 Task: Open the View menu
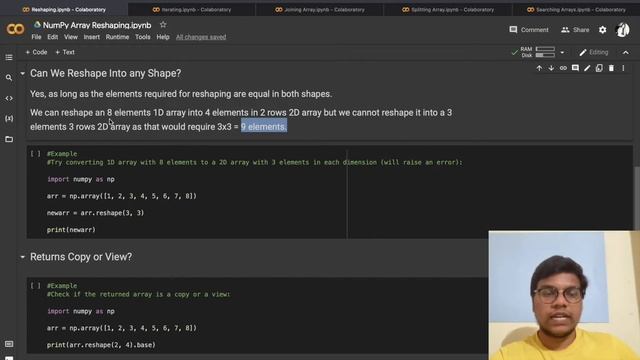tap(71, 37)
